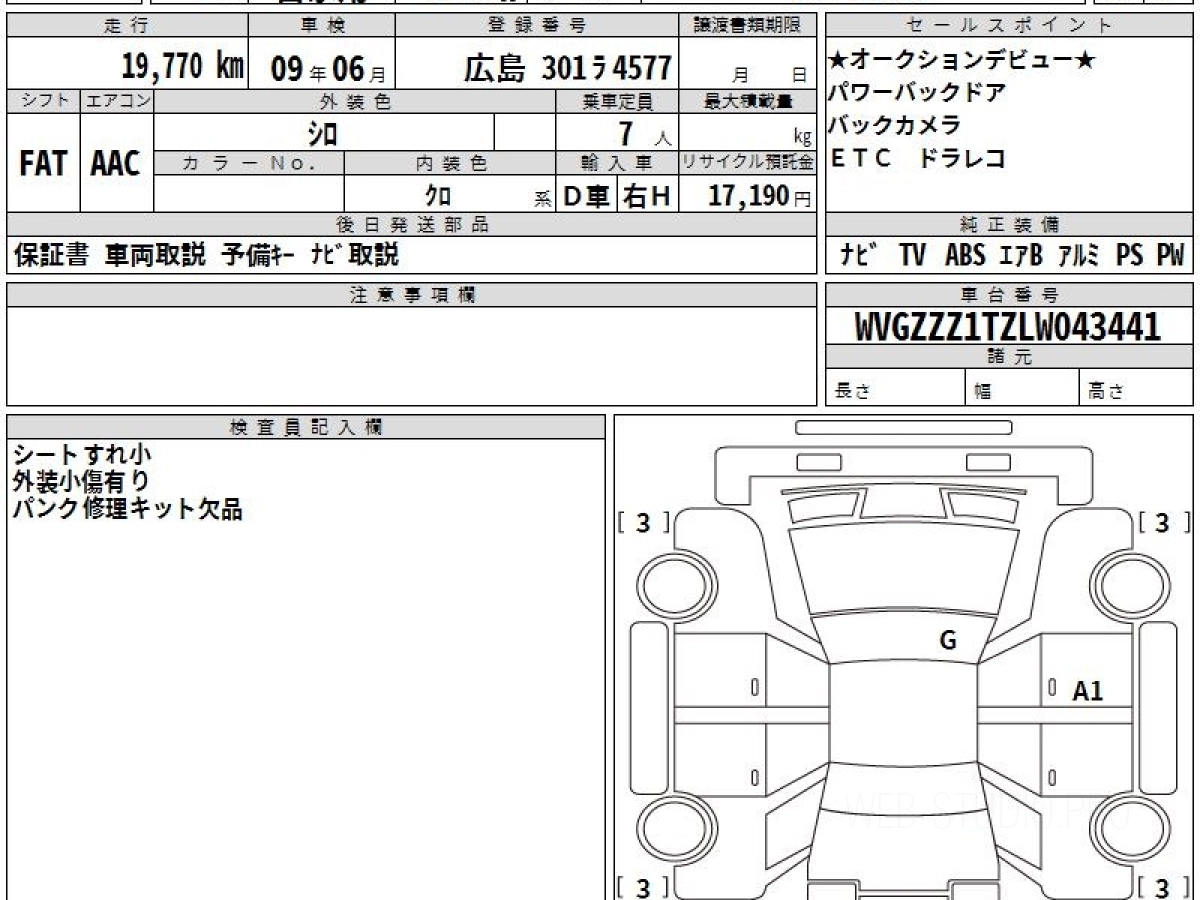Select the 最大積載量 header label
The image size is (1200, 900).
(749, 101)
